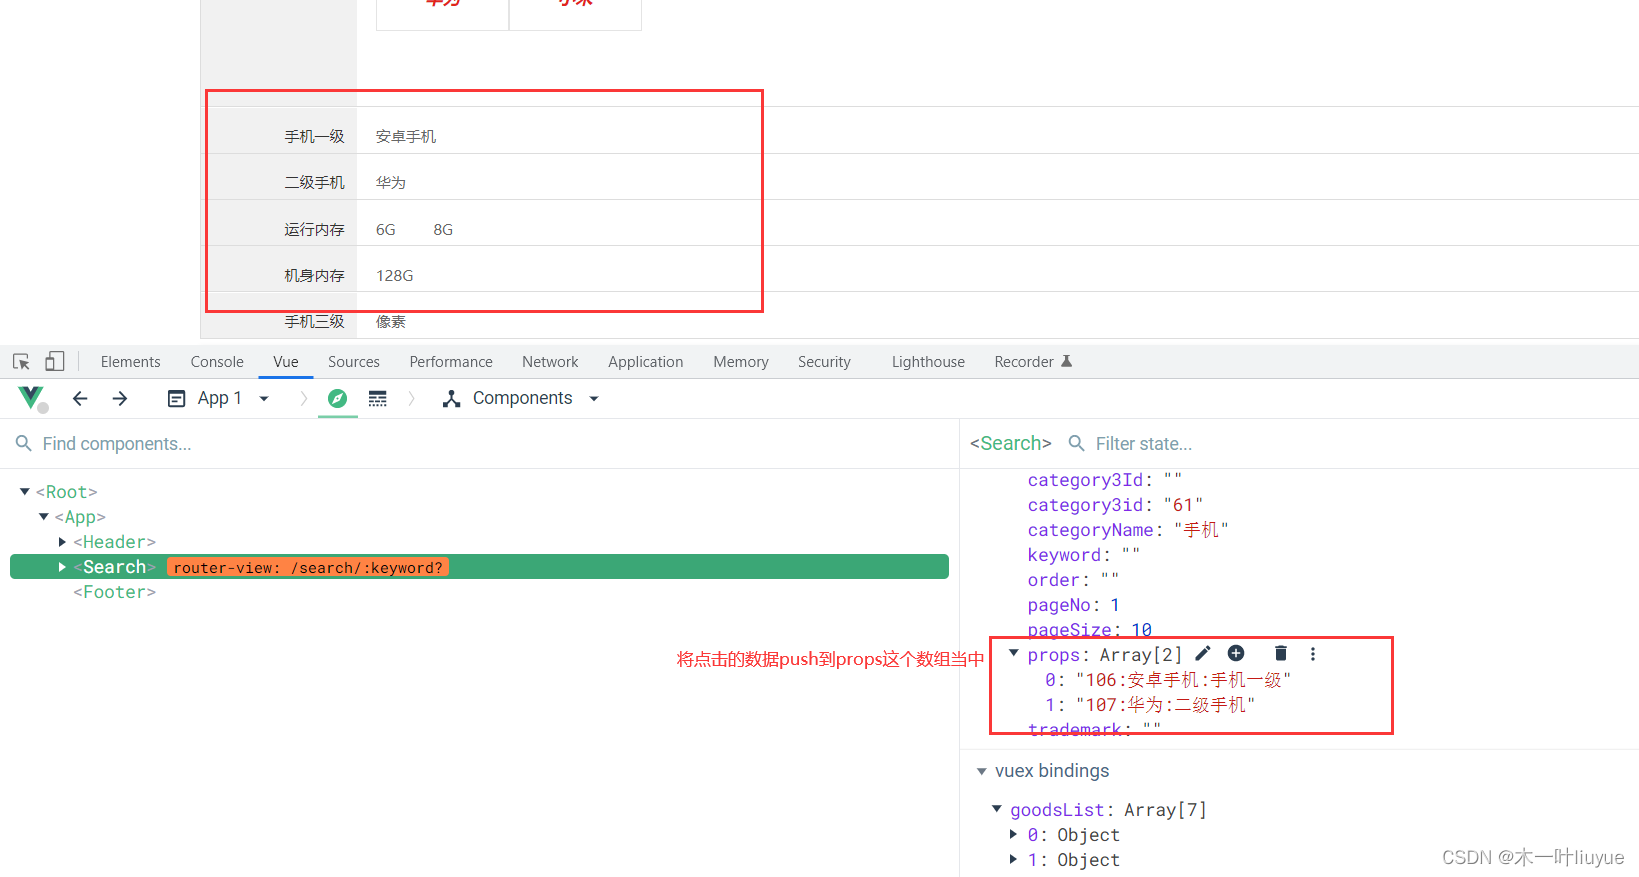Go forward with the right arrow
This screenshot has height=877, width=1639.
point(120,398)
